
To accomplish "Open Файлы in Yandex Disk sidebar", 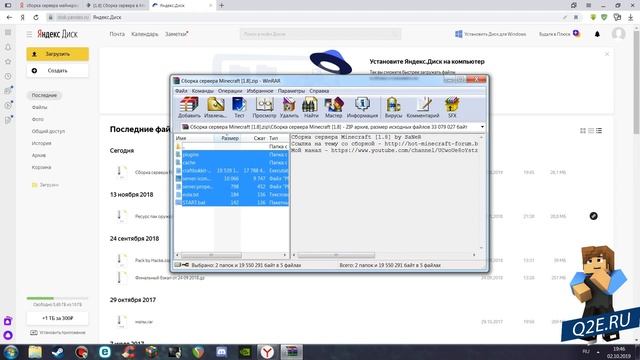I will pyautogui.click(x=40, y=107).
